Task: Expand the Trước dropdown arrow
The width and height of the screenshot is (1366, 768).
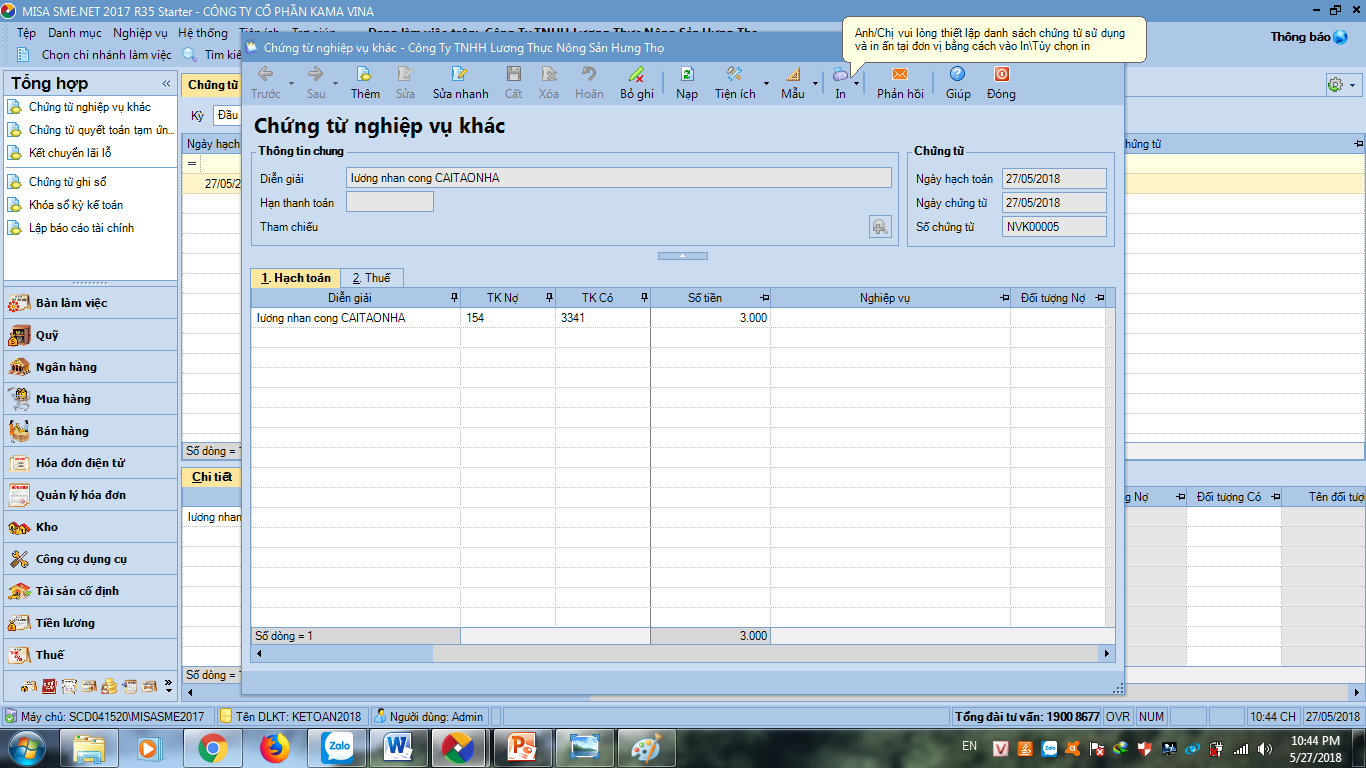Action: [291, 83]
